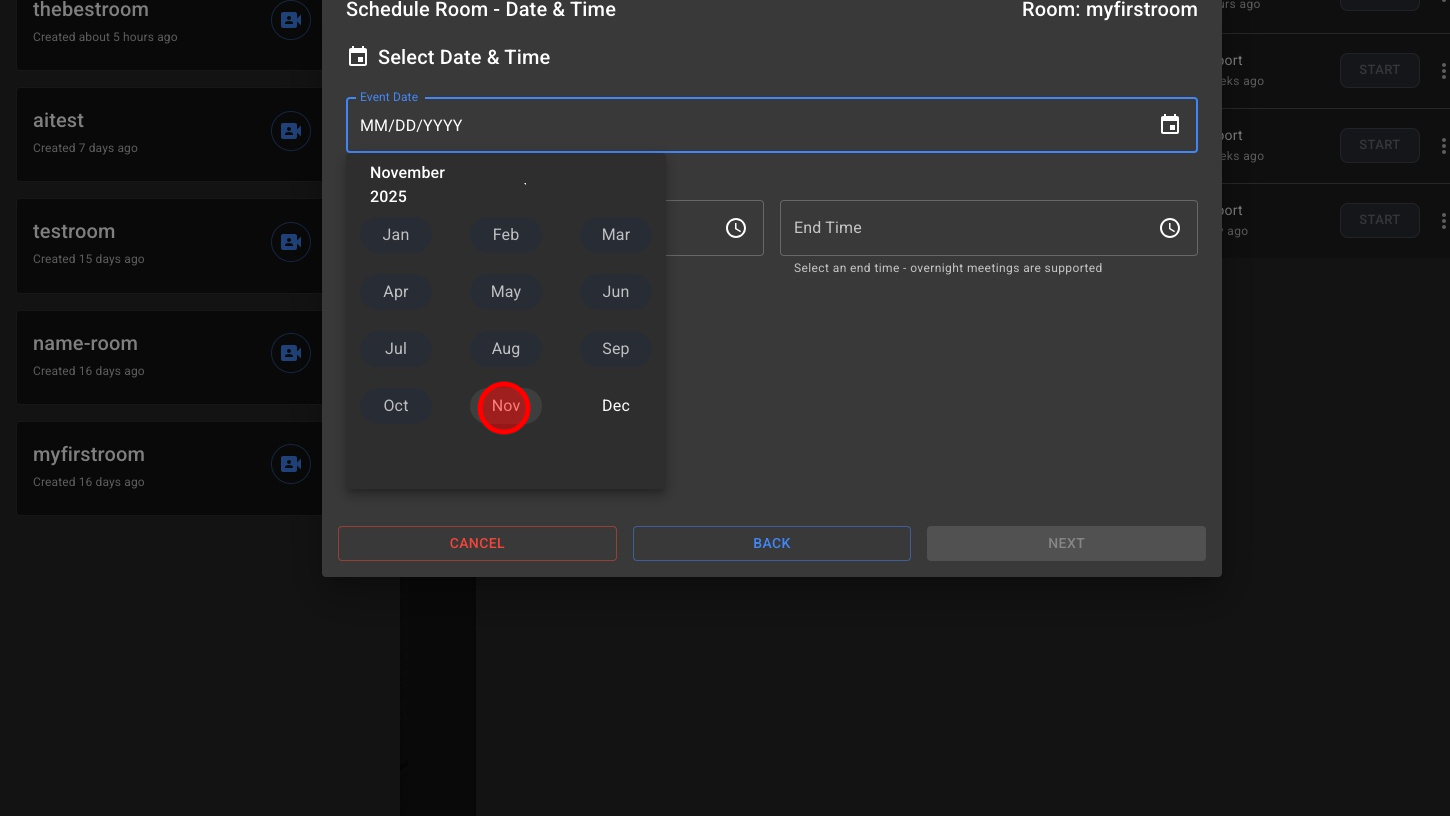The width and height of the screenshot is (1450, 816).
Task: Click the video camera icon for thebestroom
Action: [291, 20]
